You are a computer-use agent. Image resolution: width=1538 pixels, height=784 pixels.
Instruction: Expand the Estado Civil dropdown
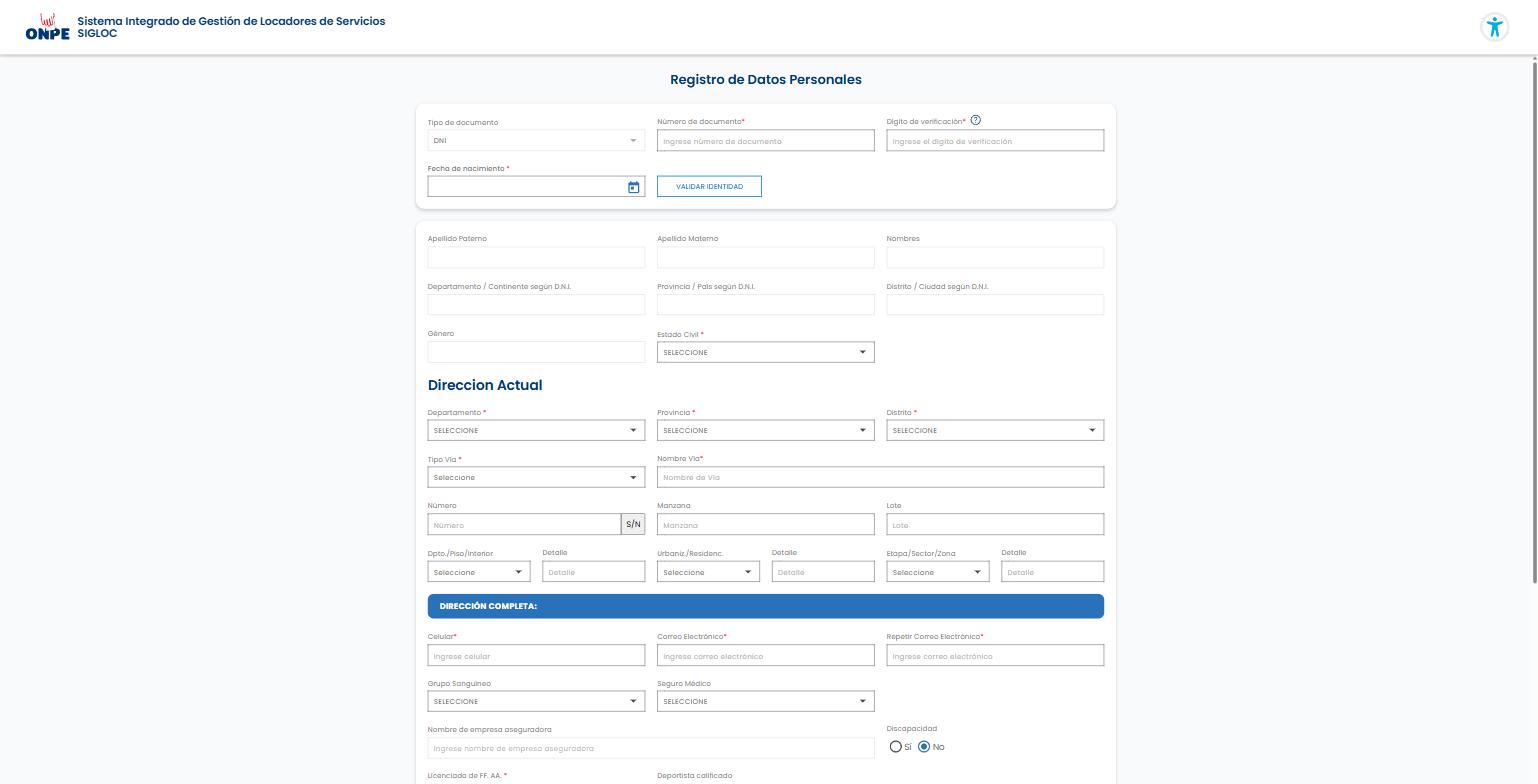tap(766, 352)
